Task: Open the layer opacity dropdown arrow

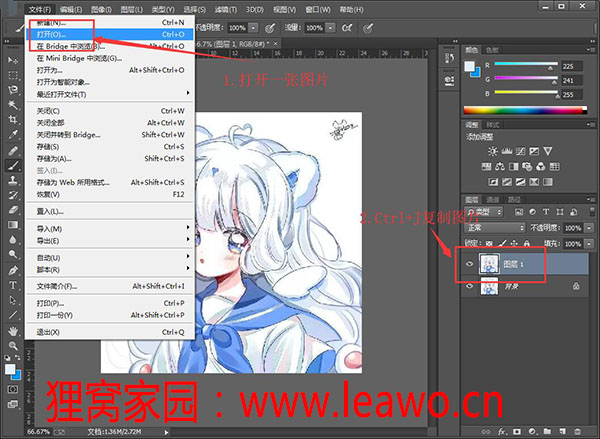Action: 589,228
